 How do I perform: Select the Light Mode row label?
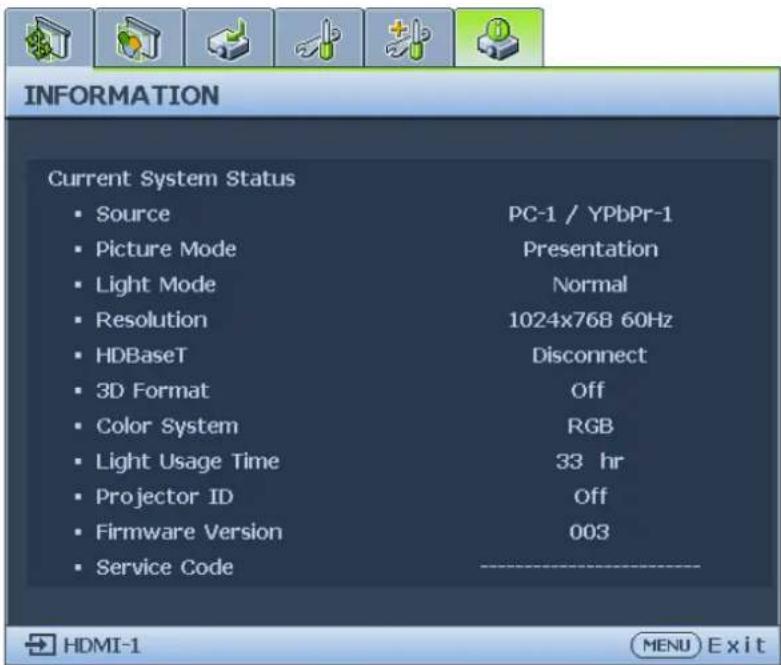pos(156,285)
